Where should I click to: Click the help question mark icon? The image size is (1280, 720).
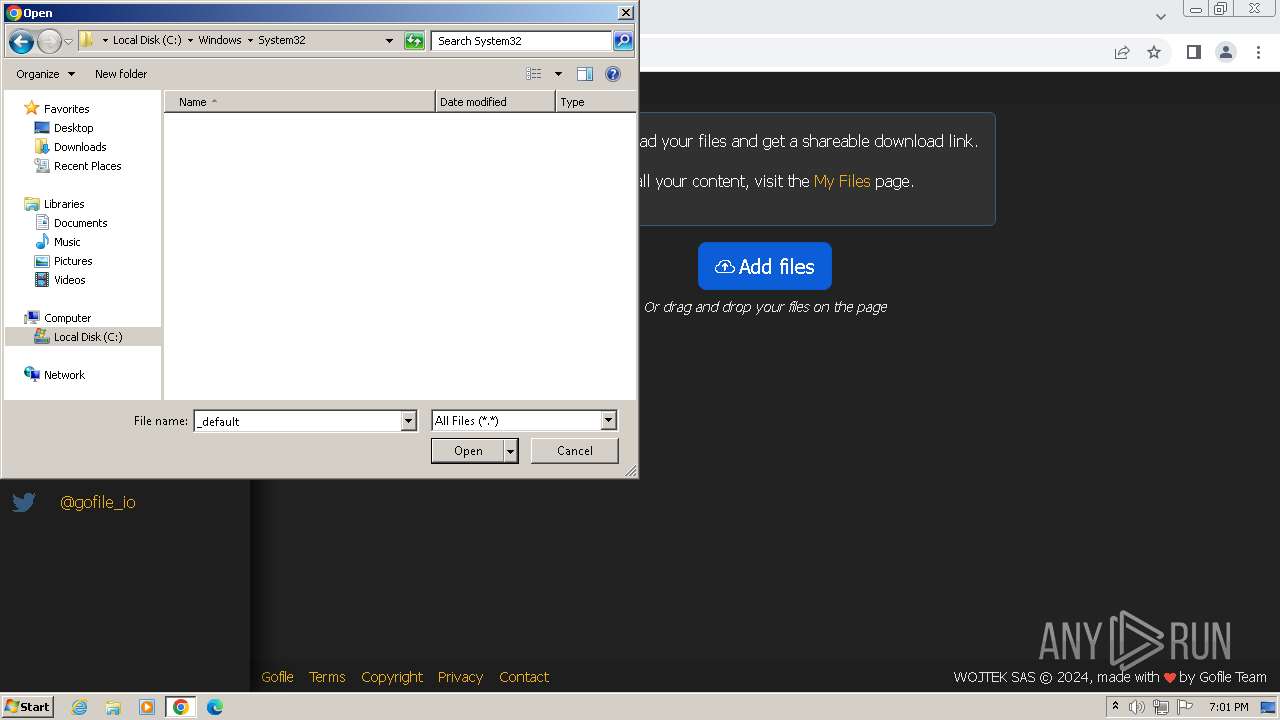(x=613, y=74)
